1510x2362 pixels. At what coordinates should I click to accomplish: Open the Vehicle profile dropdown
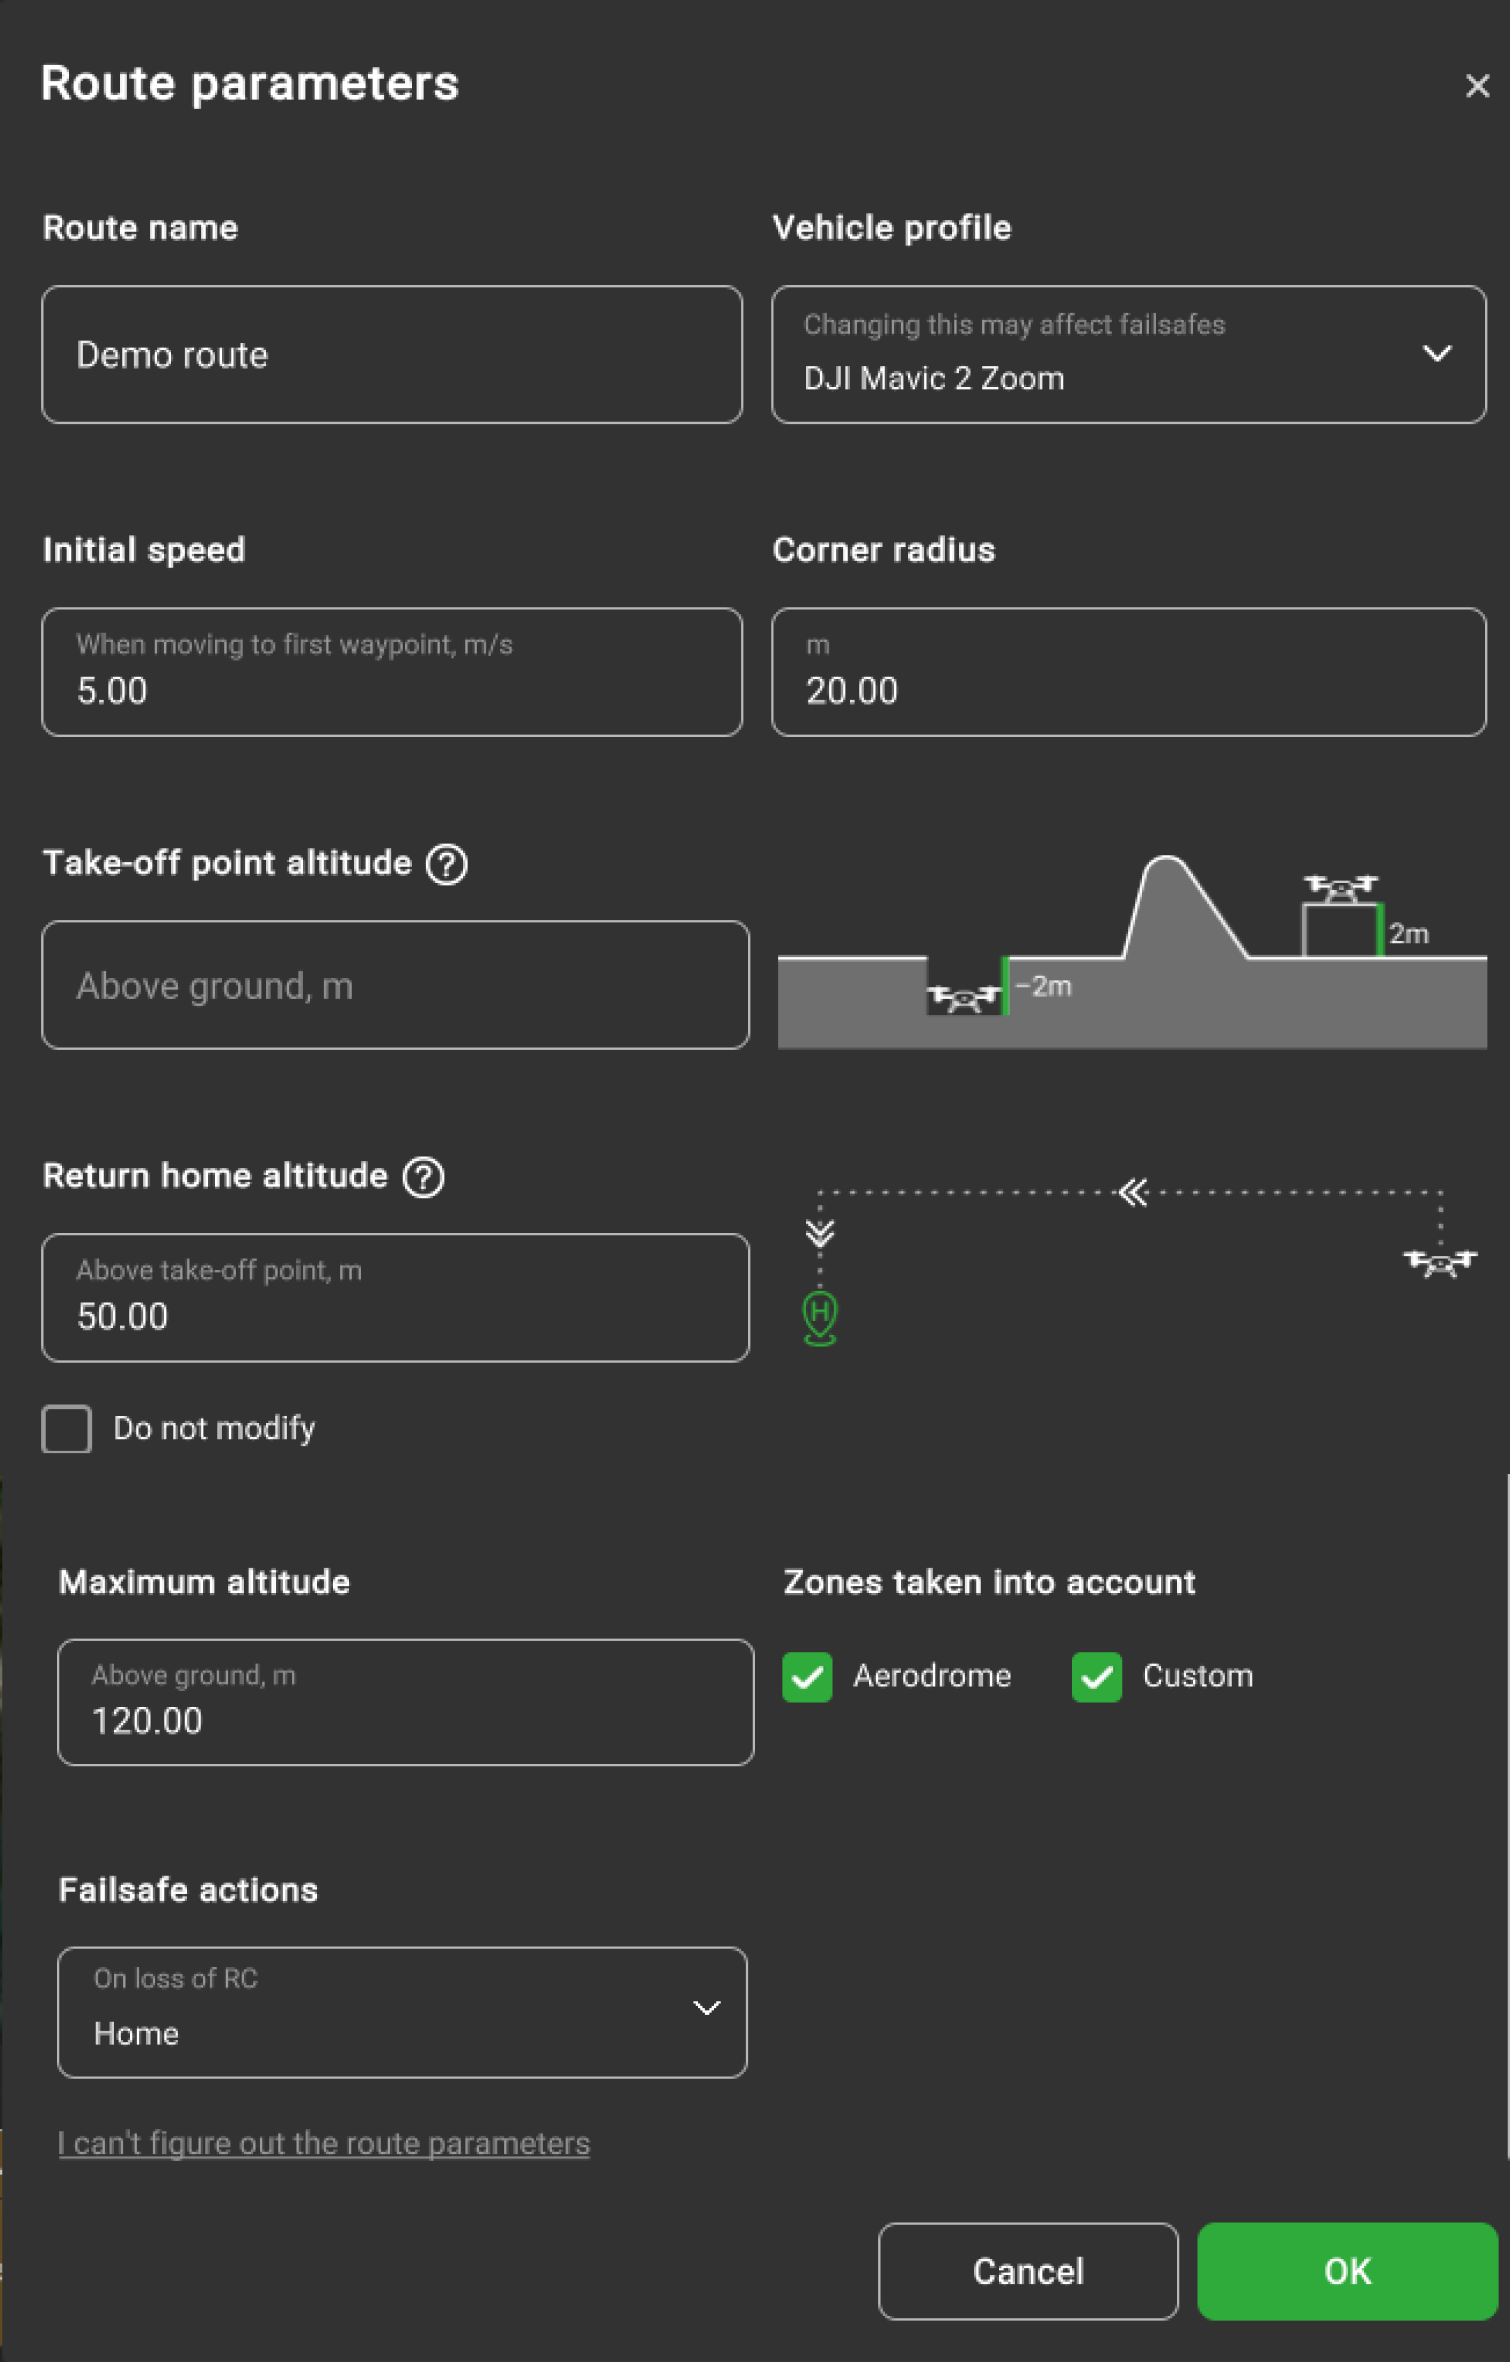[1128, 355]
